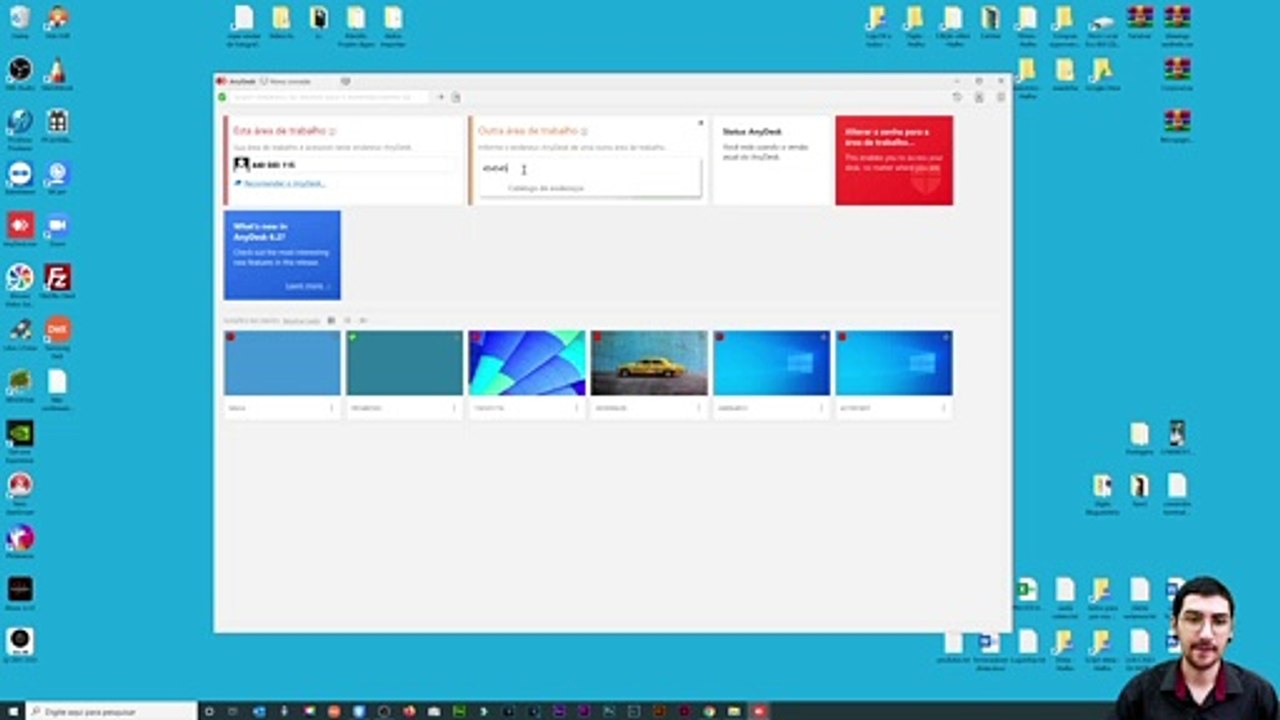The image size is (1280, 720).
Task: Open options menu under geometric wallpaper session
Action: [x=576, y=408]
